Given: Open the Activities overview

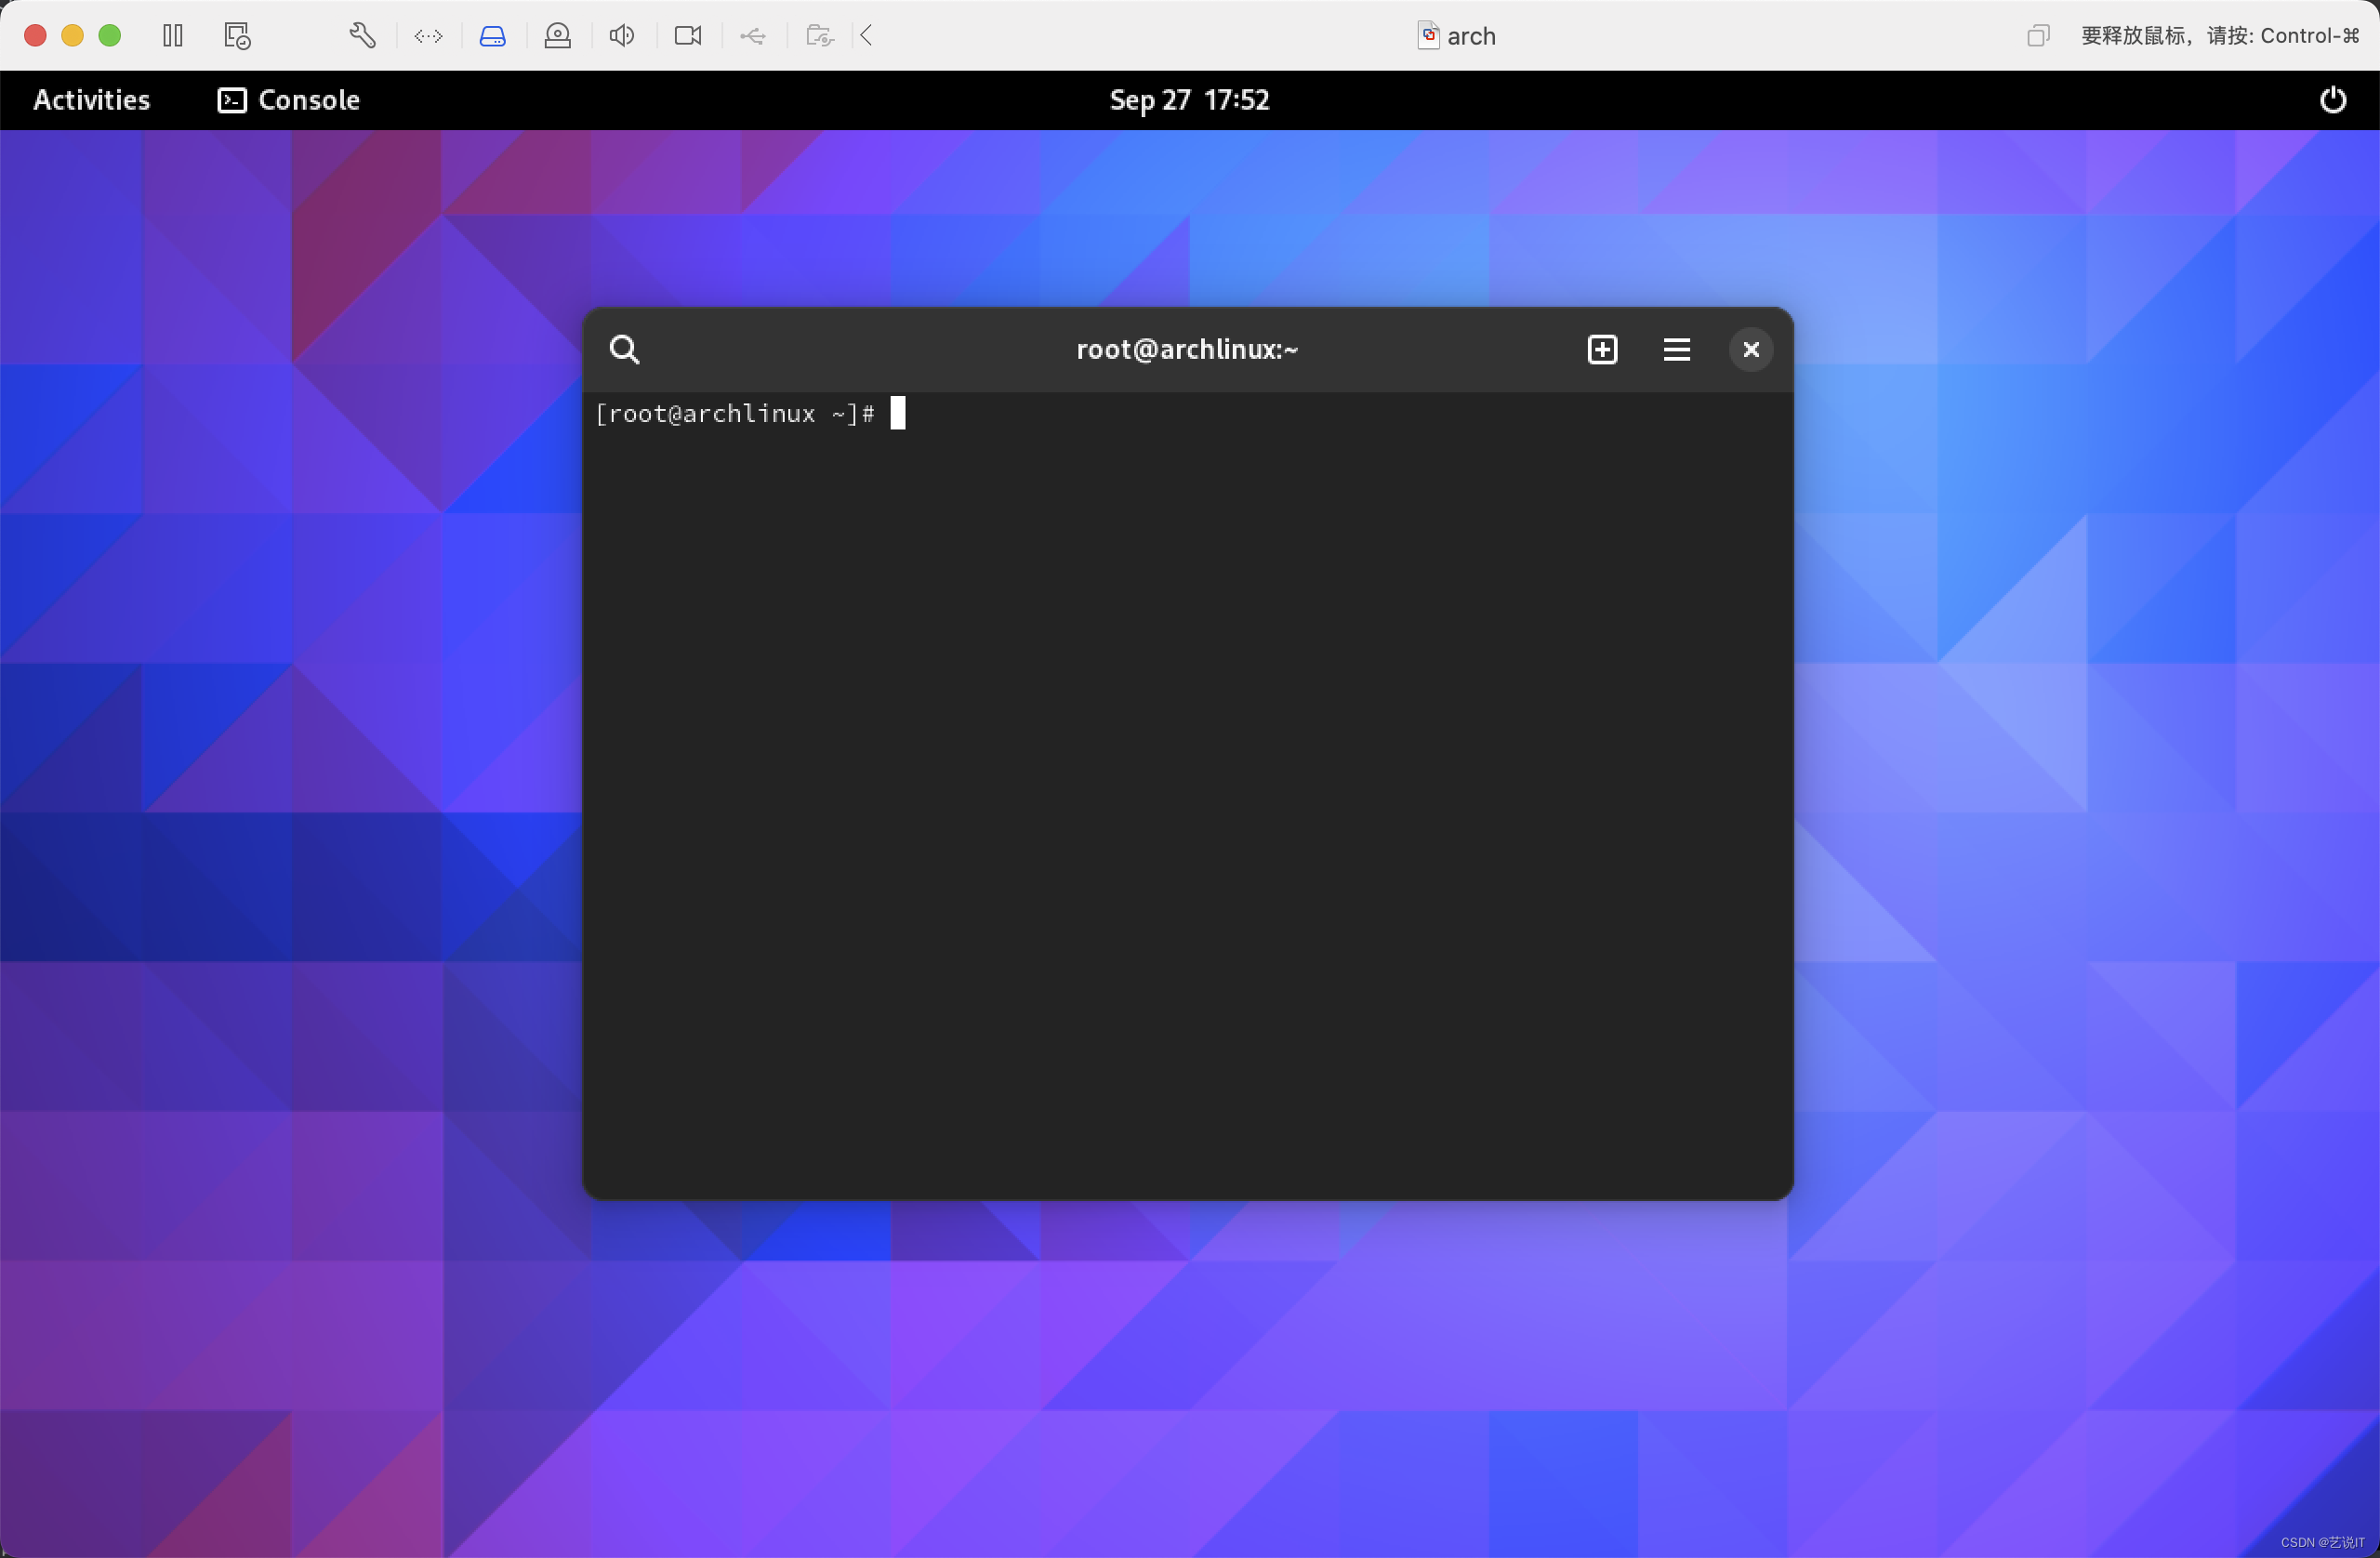Looking at the screenshot, I should point(91,100).
